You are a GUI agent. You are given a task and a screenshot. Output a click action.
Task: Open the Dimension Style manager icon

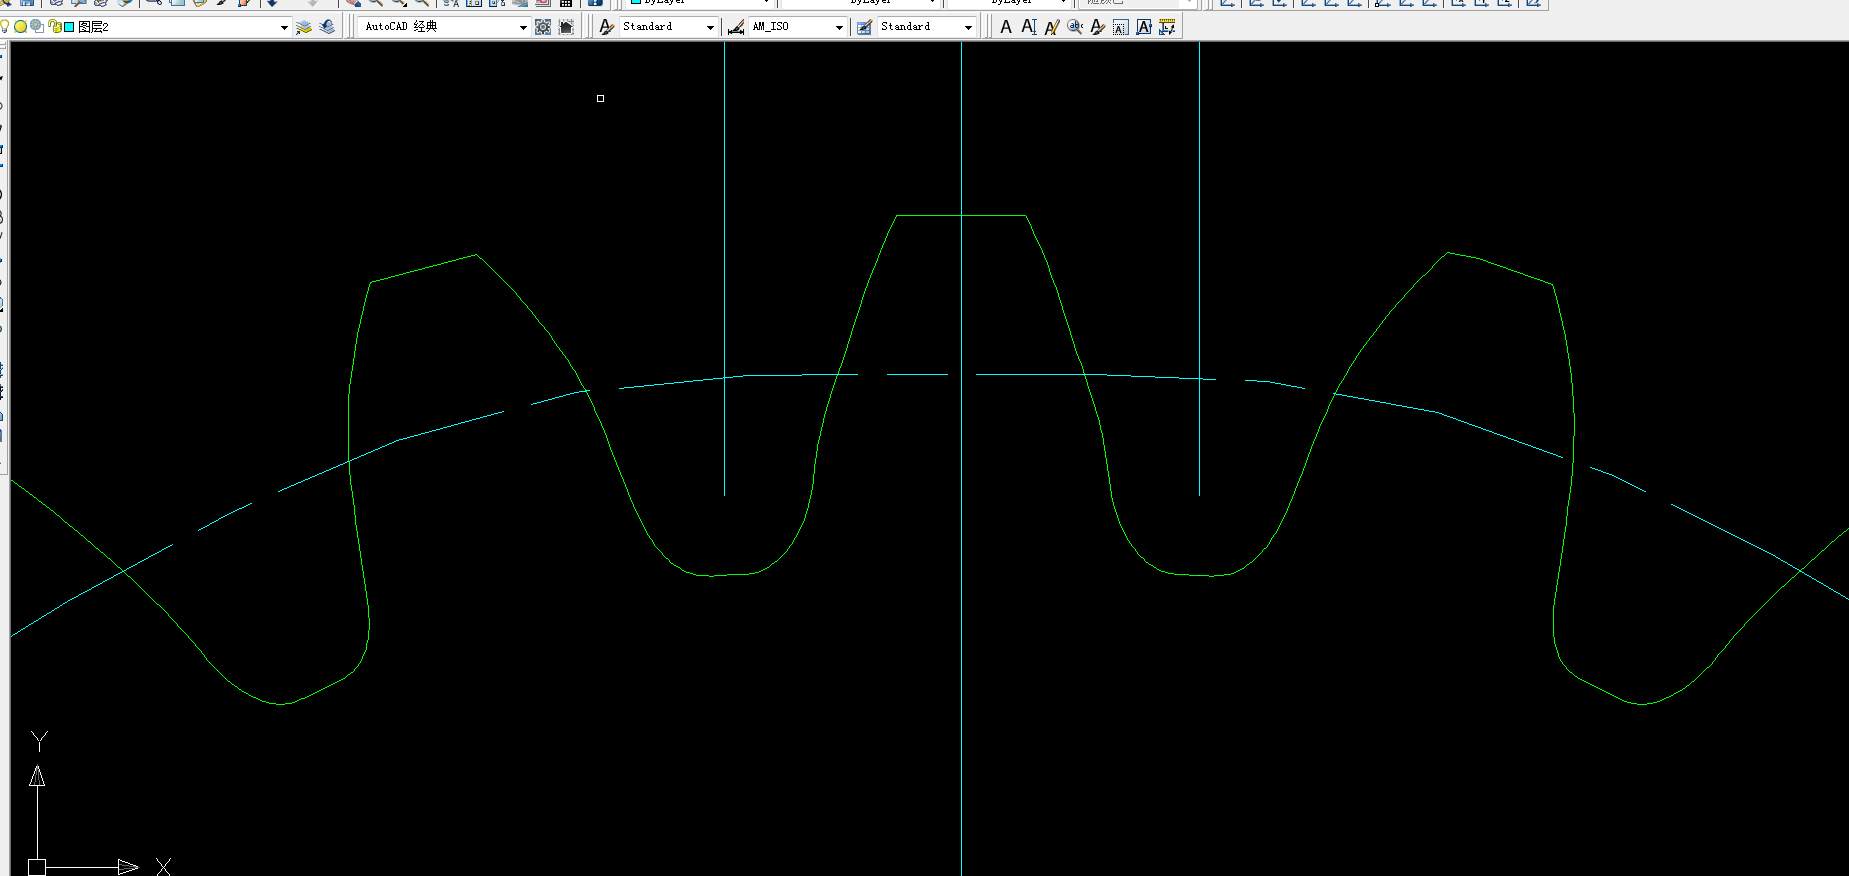736,27
